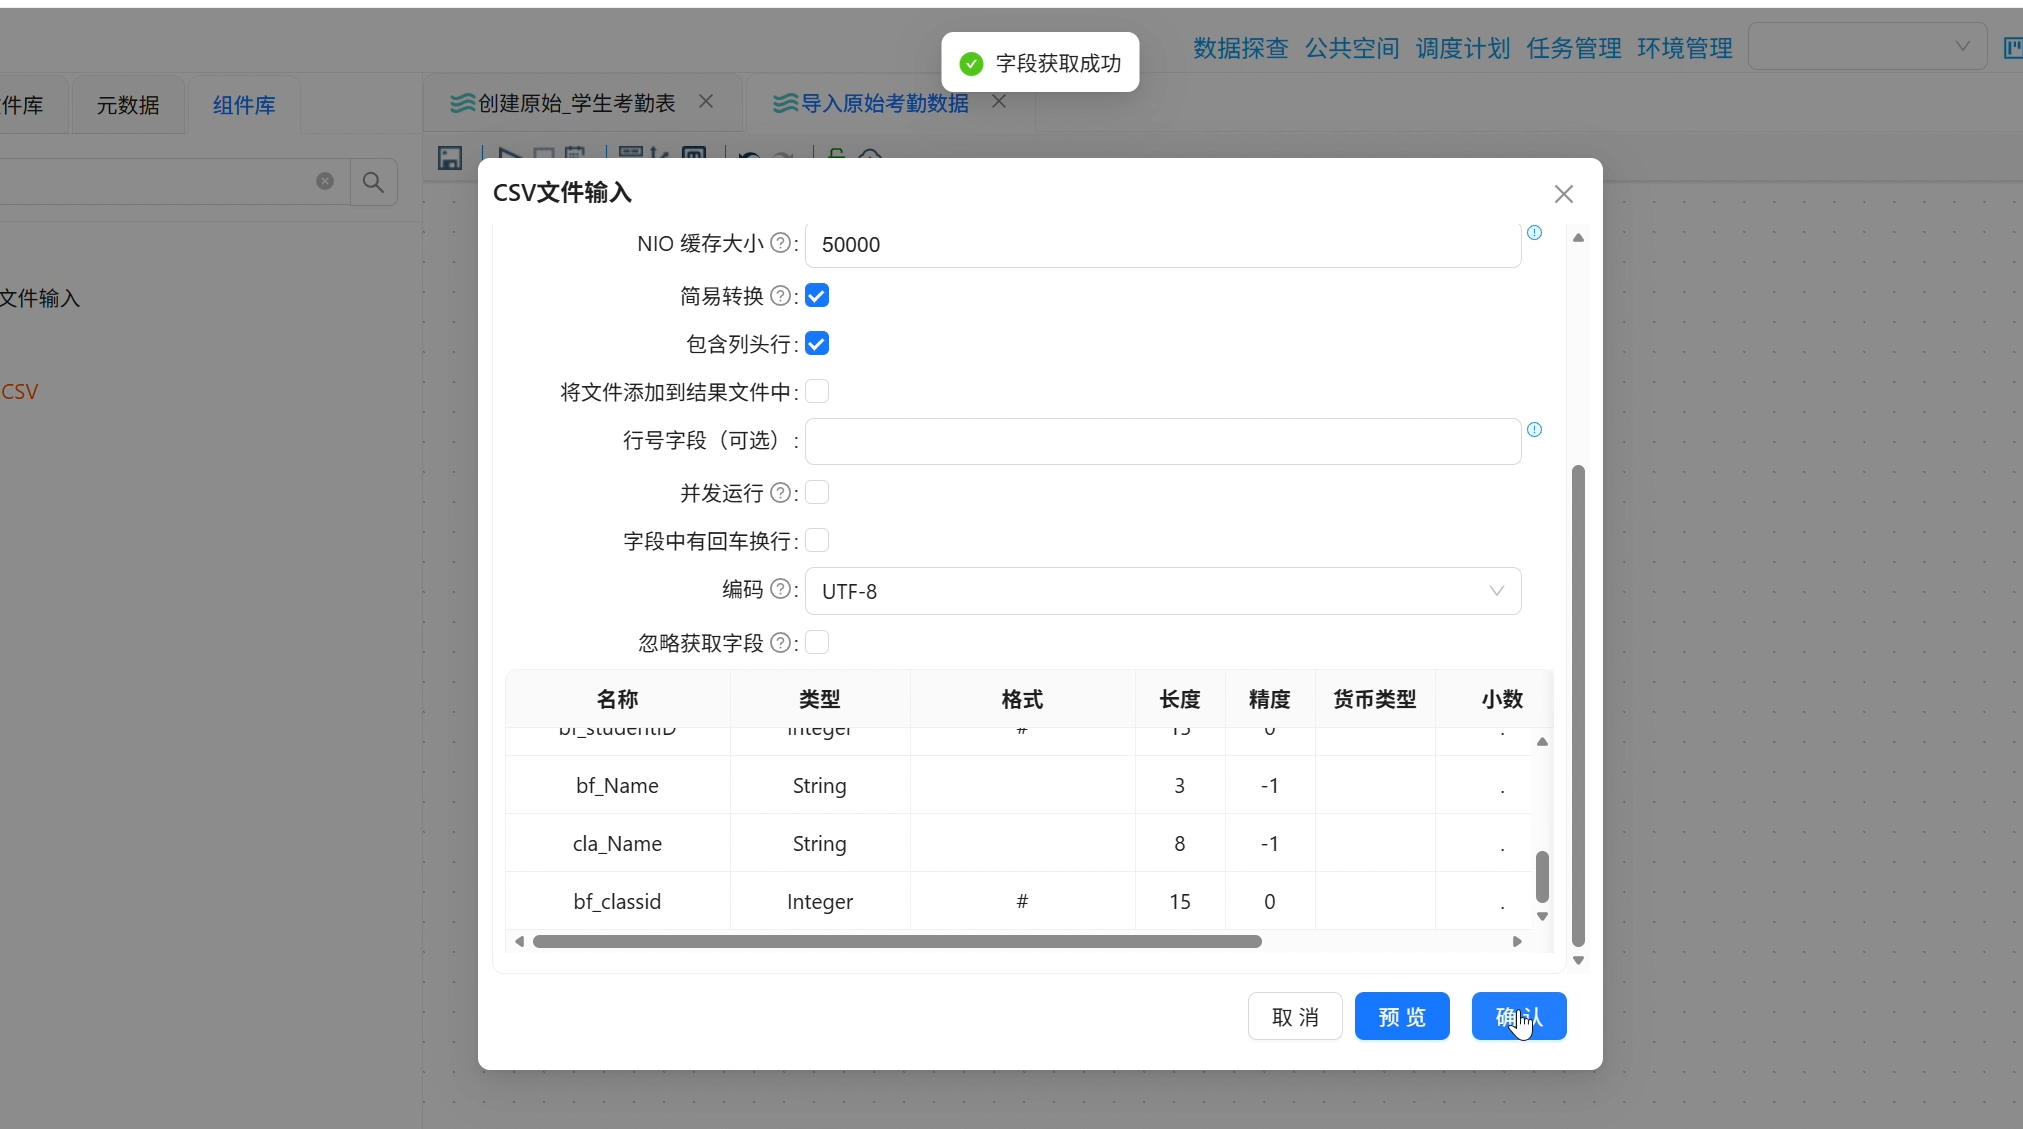
Task: Click the 取消 button
Action: pos(1295,1017)
